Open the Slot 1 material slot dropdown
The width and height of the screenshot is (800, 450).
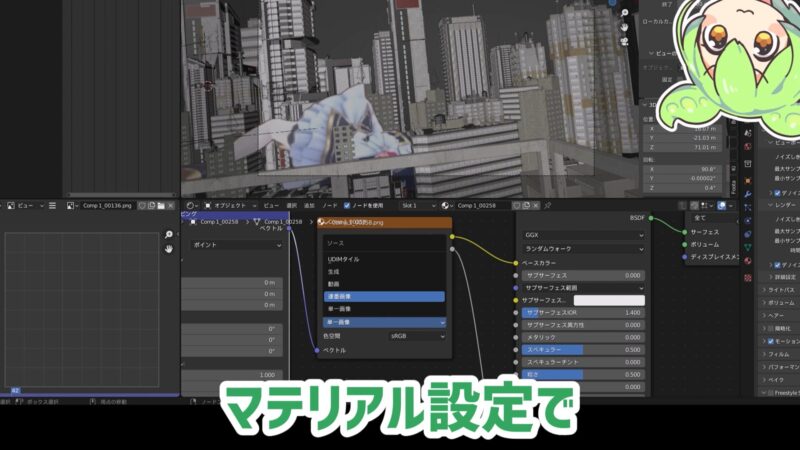[418, 205]
